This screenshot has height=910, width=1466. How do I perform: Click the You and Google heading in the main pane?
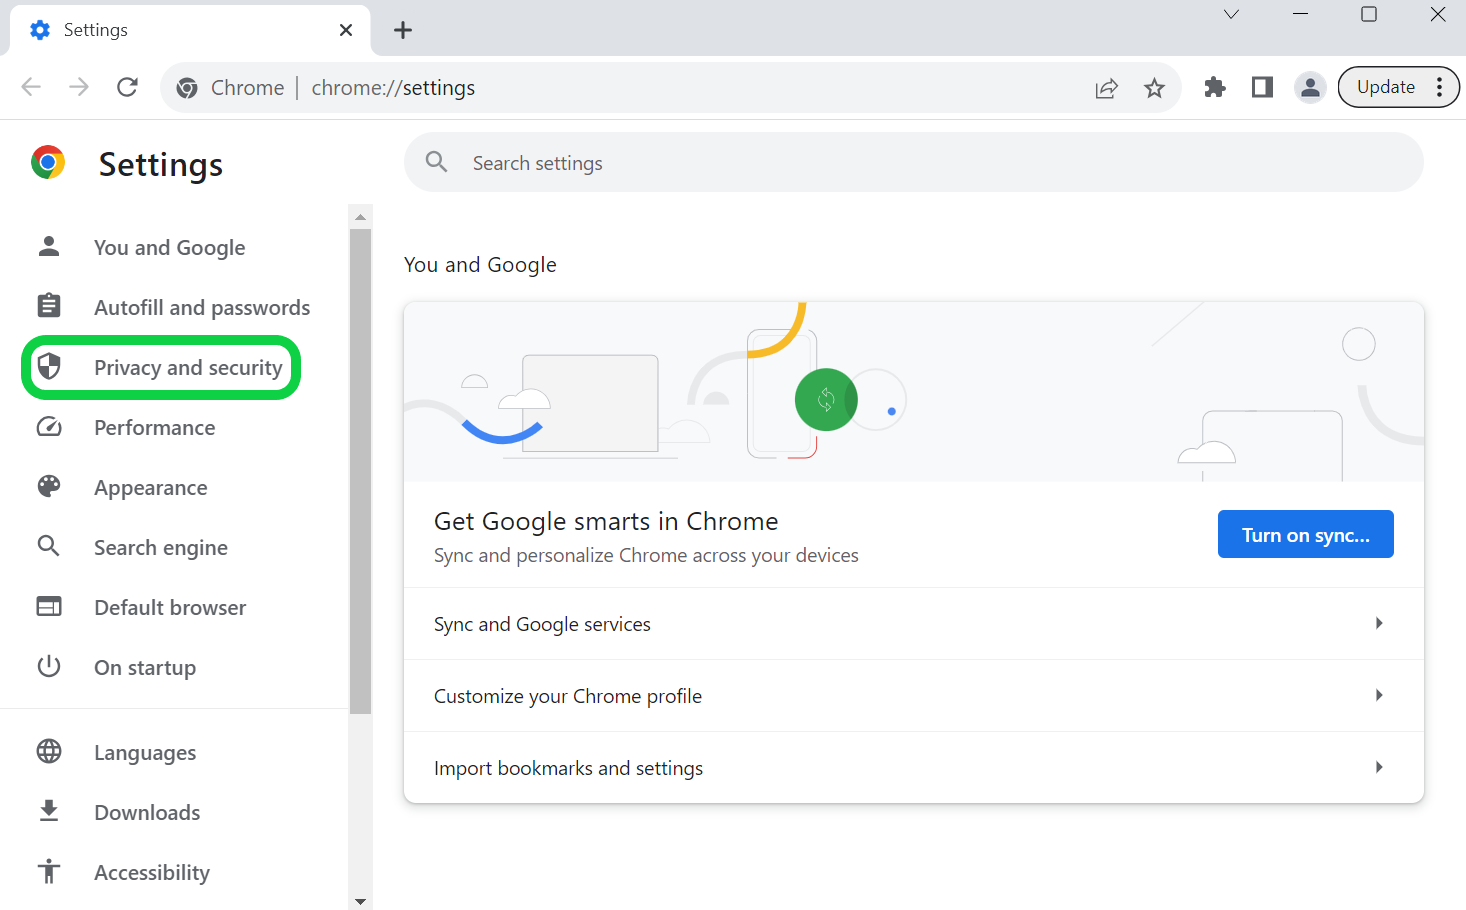click(480, 264)
